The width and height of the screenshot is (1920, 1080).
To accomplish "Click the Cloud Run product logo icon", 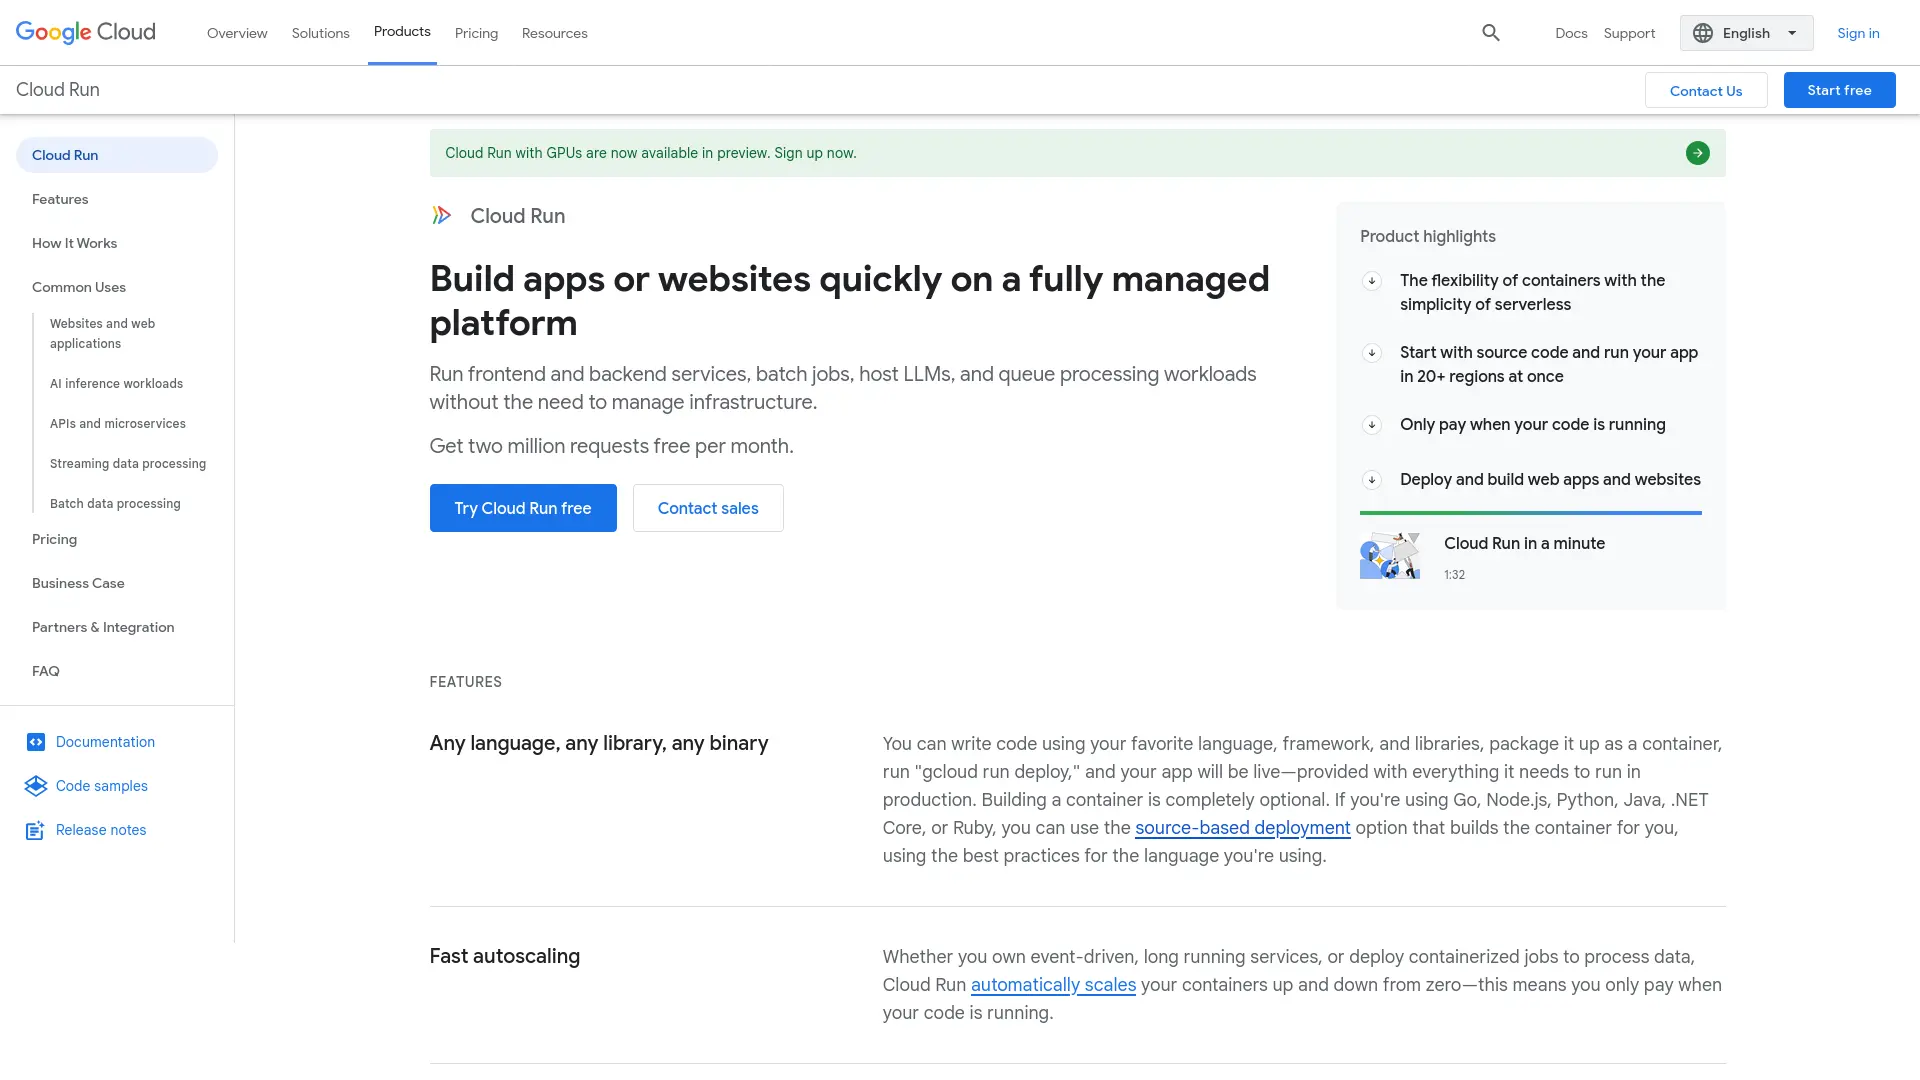I will point(441,215).
